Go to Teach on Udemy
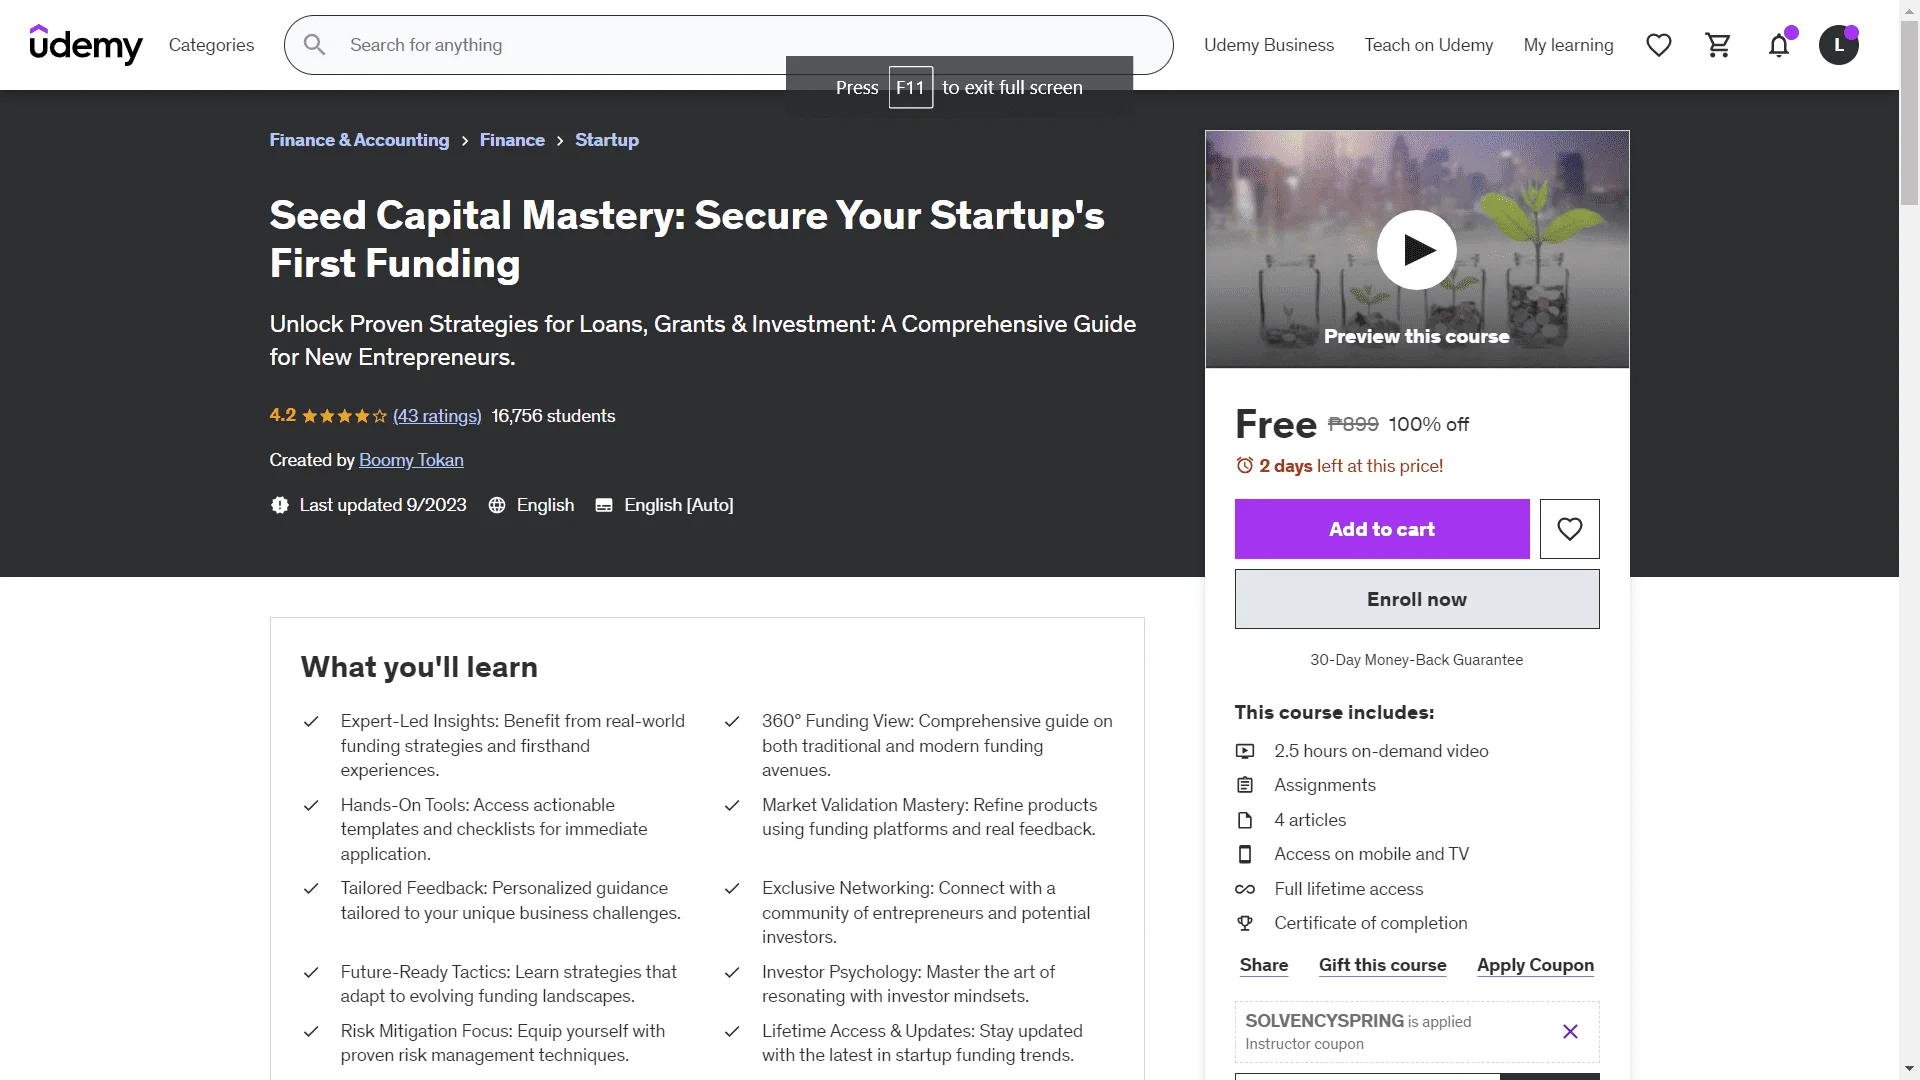The height and width of the screenshot is (1080, 1920). [1429, 45]
